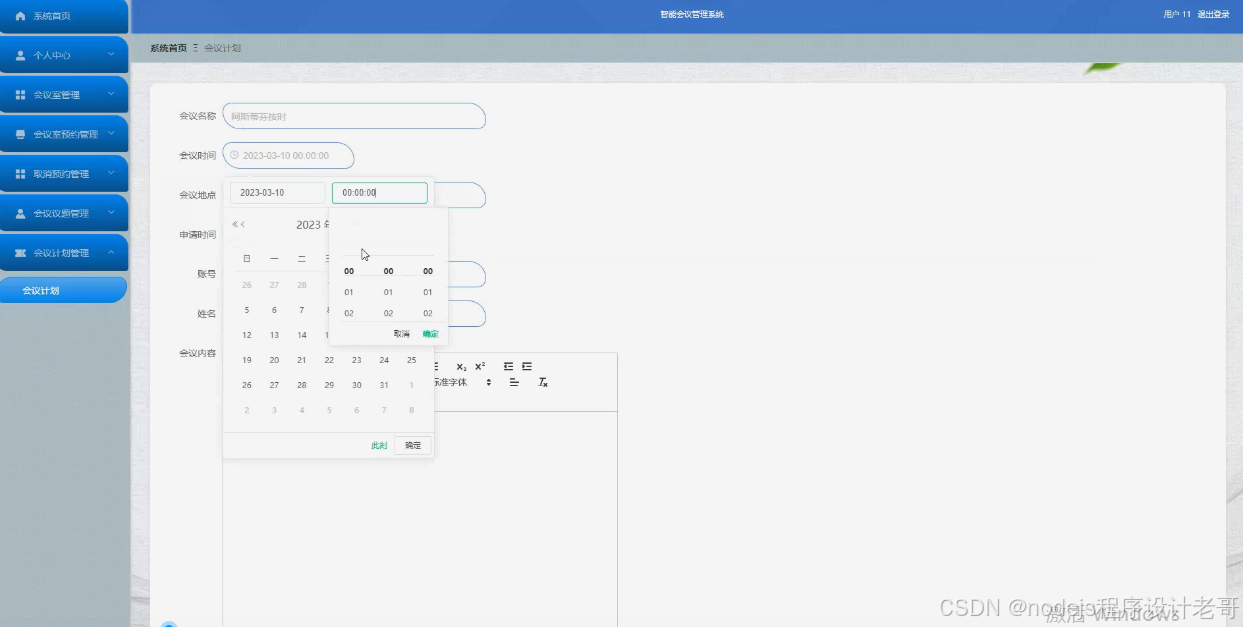Select day 20 in the calendar
Image resolution: width=1243 pixels, height=627 pixels.
pyautogui.click(x=274, y=360)
